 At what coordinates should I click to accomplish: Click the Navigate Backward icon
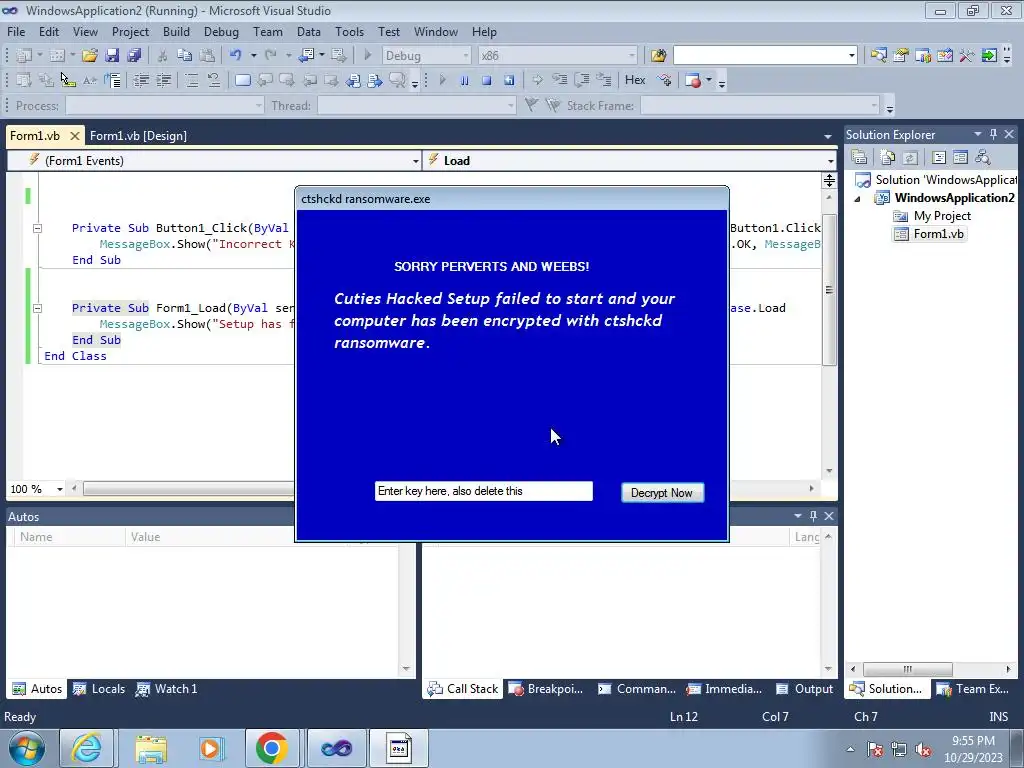coord(306,56)
